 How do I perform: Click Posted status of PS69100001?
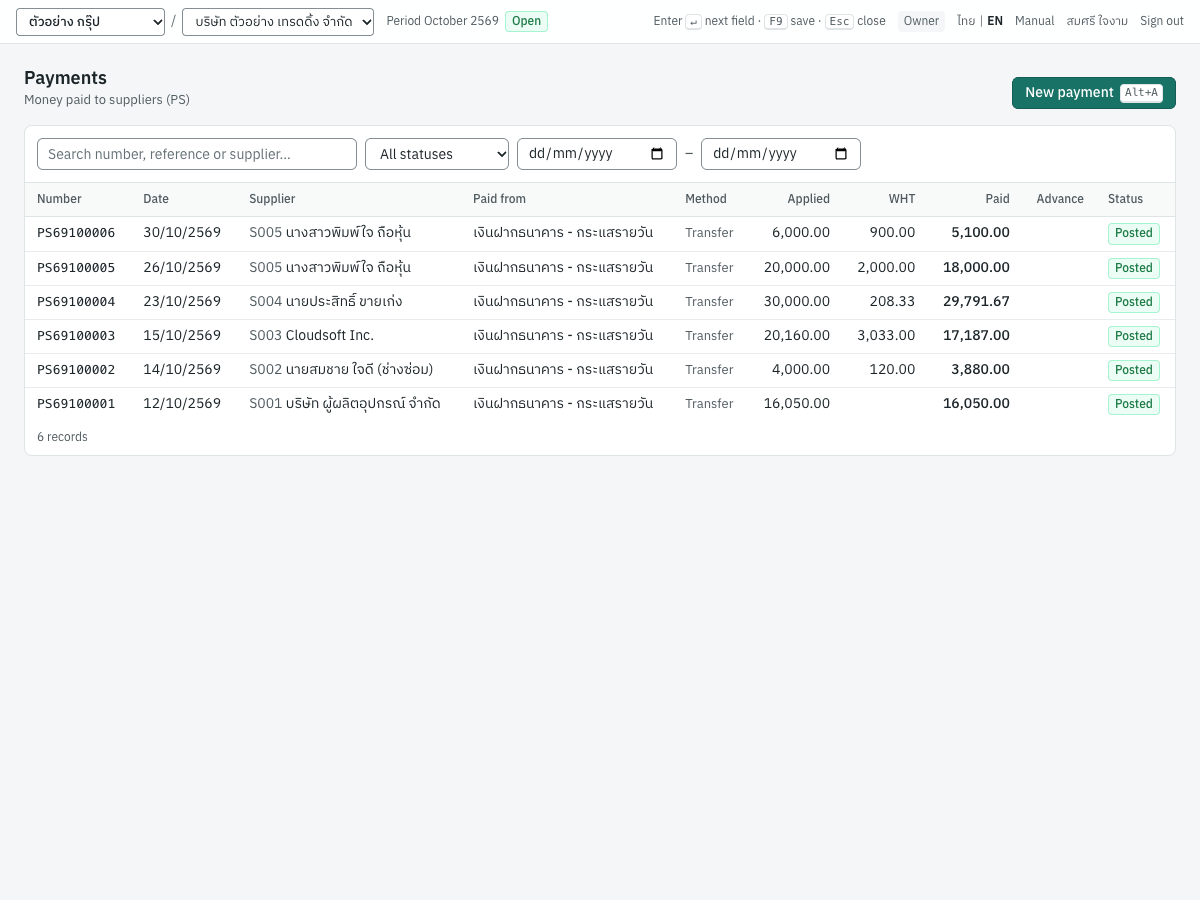tap(1134, 403)
